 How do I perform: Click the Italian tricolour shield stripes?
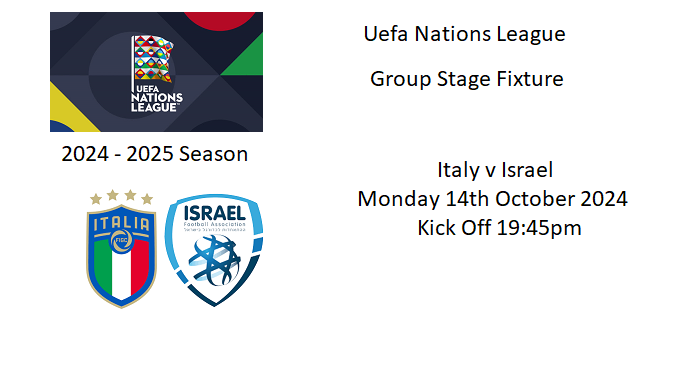(121, 268)
